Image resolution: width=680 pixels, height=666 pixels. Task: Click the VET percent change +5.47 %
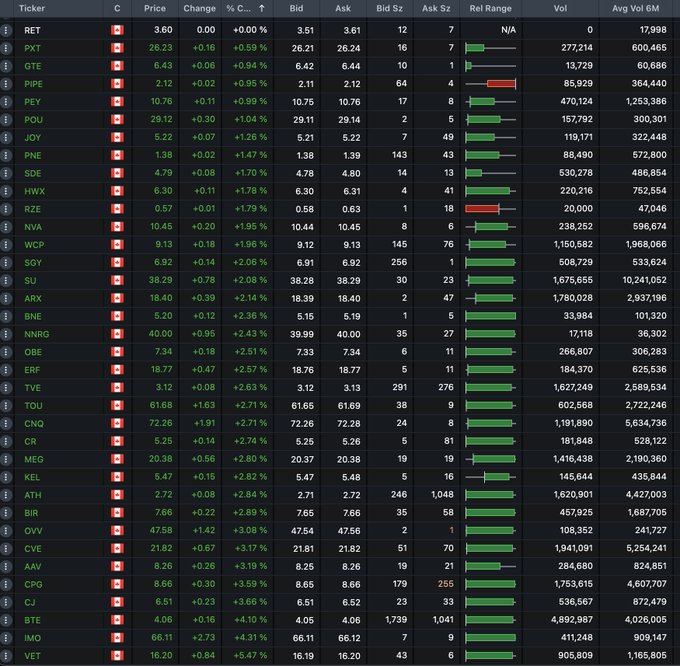coord(250,655)
